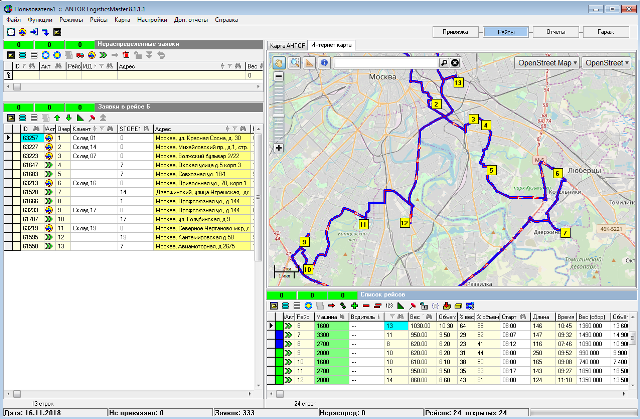Open the filter icon in trip orders Клиент column
The image size is (640, 419).
tap(102, 129)
